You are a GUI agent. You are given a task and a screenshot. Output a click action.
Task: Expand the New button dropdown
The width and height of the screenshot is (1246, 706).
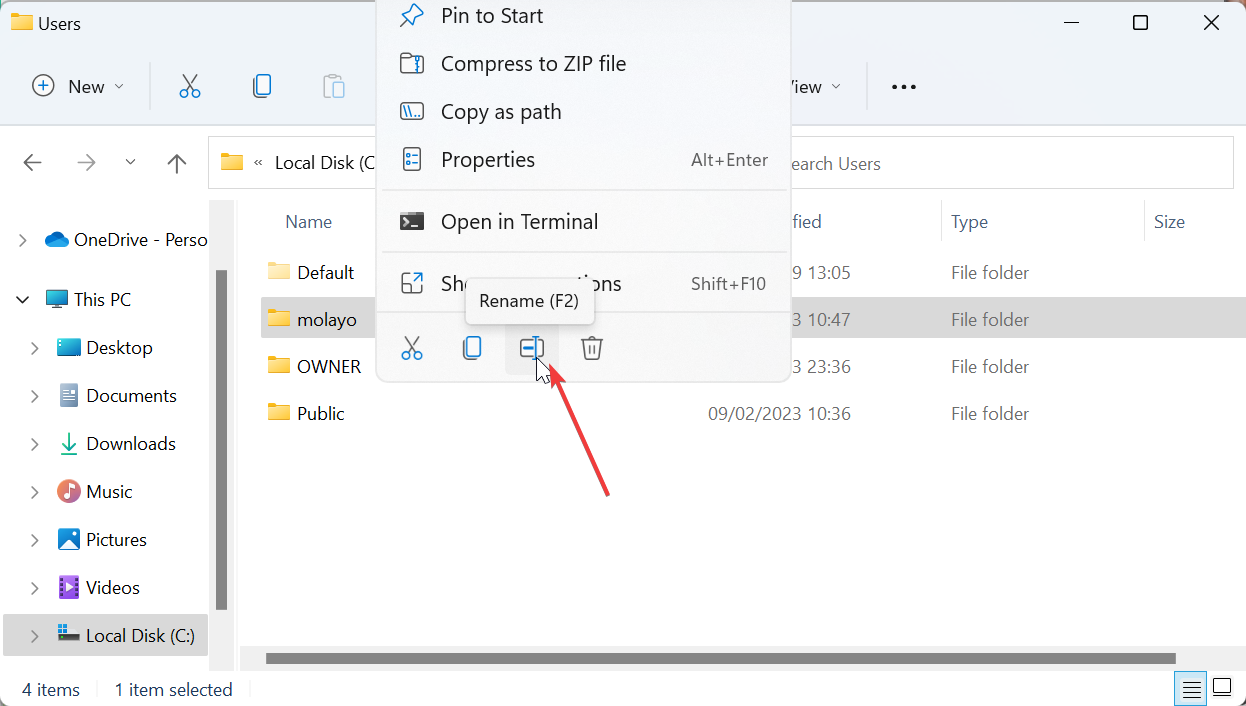click(117, 86)
